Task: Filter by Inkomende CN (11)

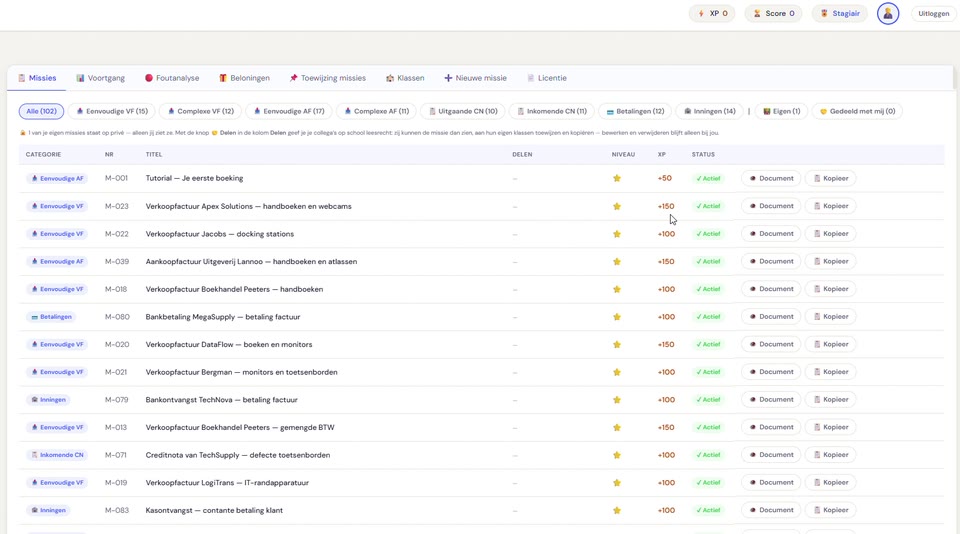Action: click(x=552, y=111)
